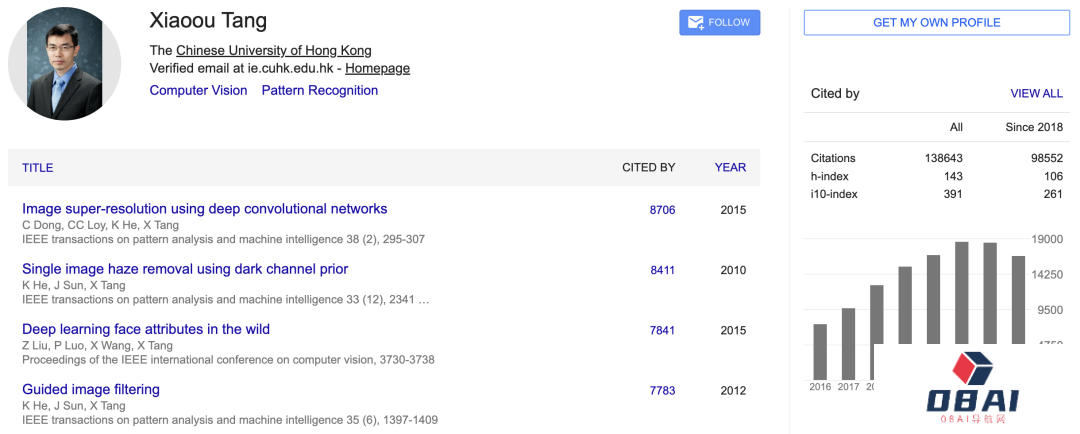This screenshot has height=434, width=1080.
Task: Open the Chinese University of Hong Kong link
Action: 273,50
